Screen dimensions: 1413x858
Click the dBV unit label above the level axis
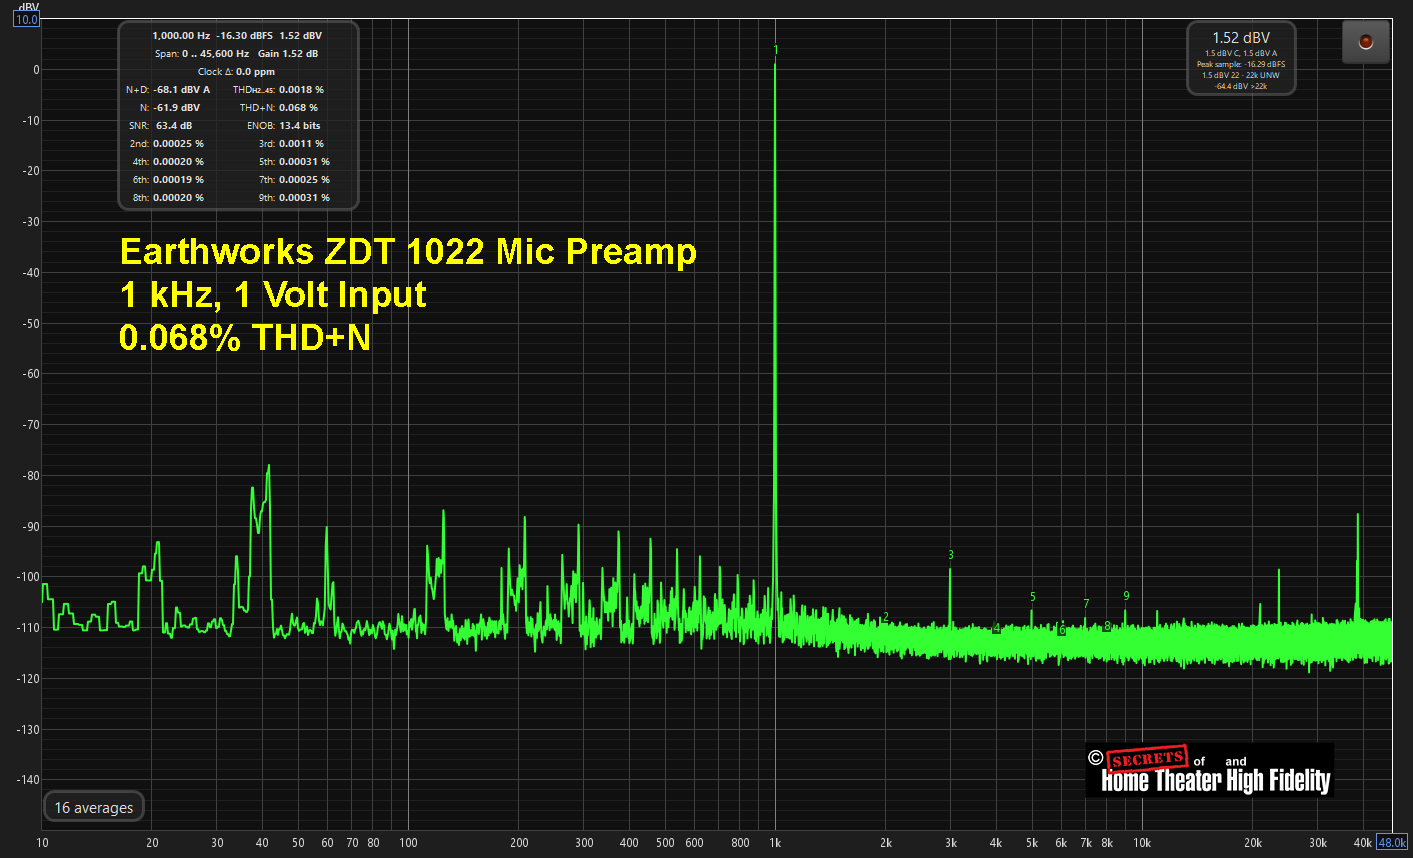pos(28,6)
